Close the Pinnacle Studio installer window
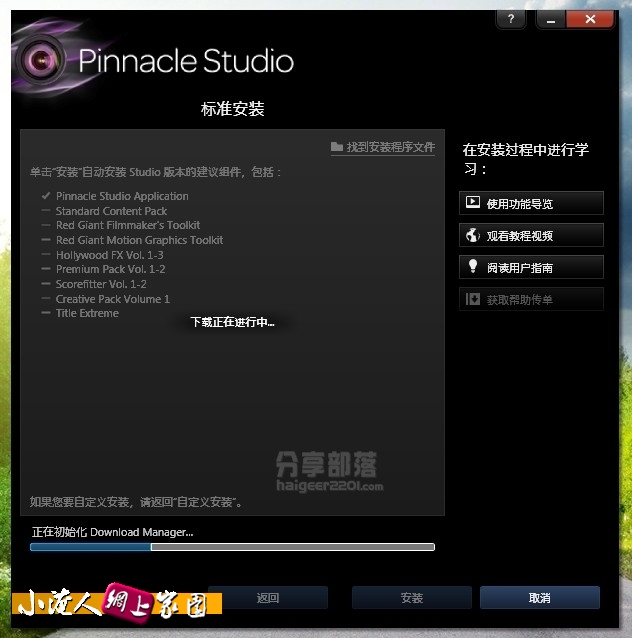The image size is (632, 638). coord(590,19)
